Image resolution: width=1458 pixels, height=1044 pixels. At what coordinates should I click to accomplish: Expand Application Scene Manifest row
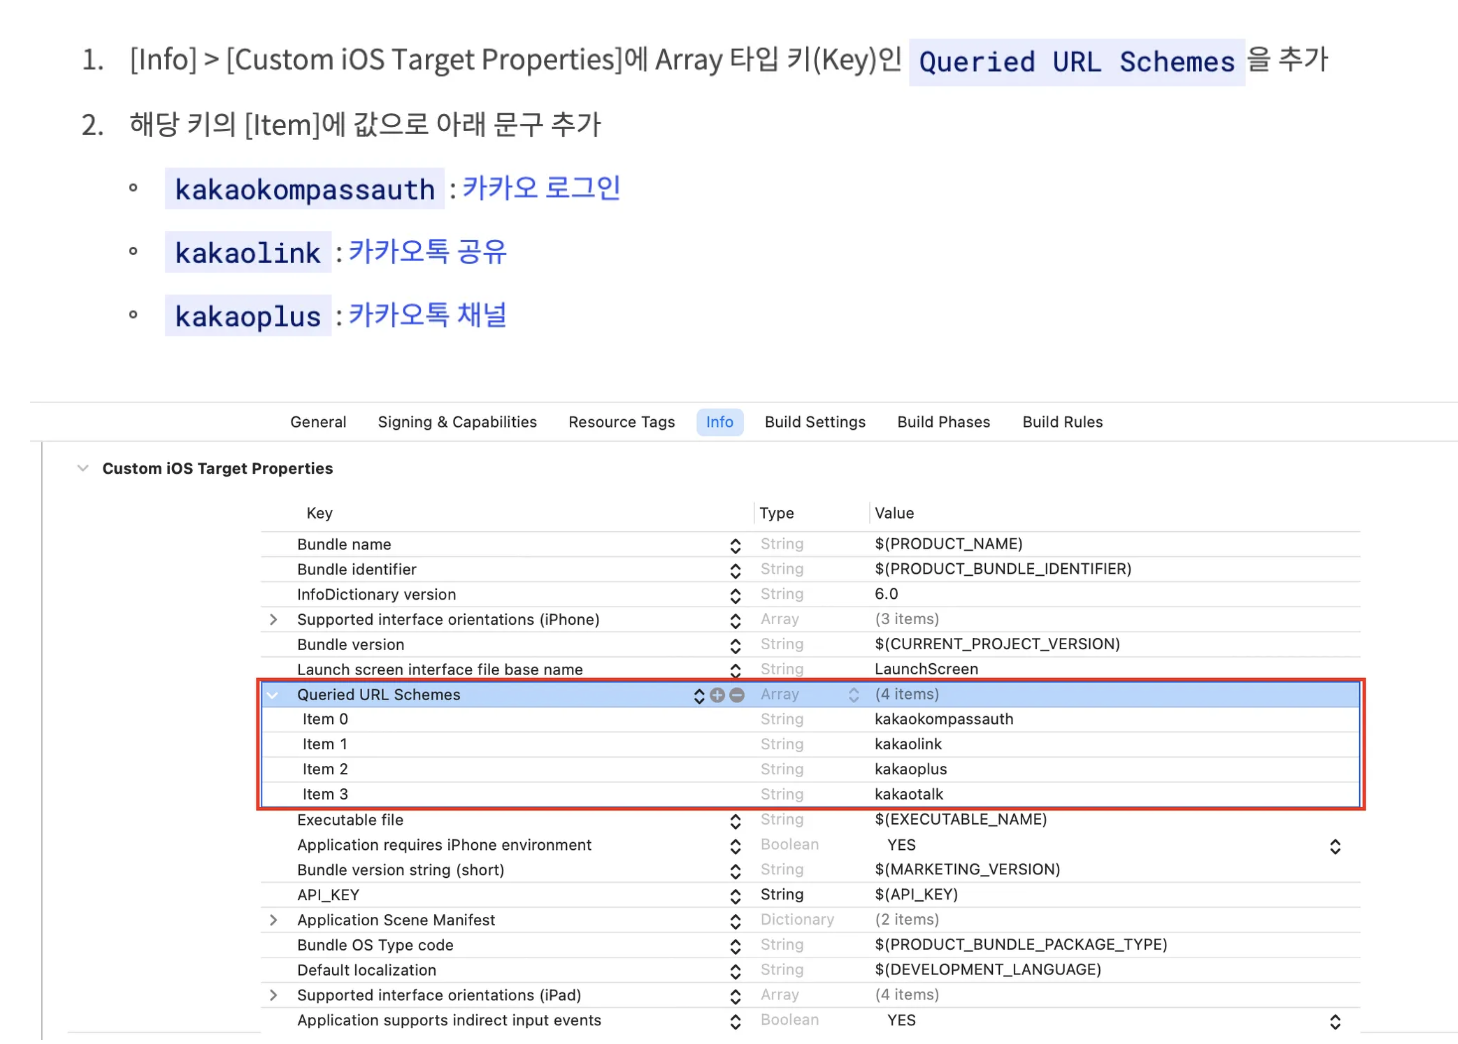click(273, 920)
